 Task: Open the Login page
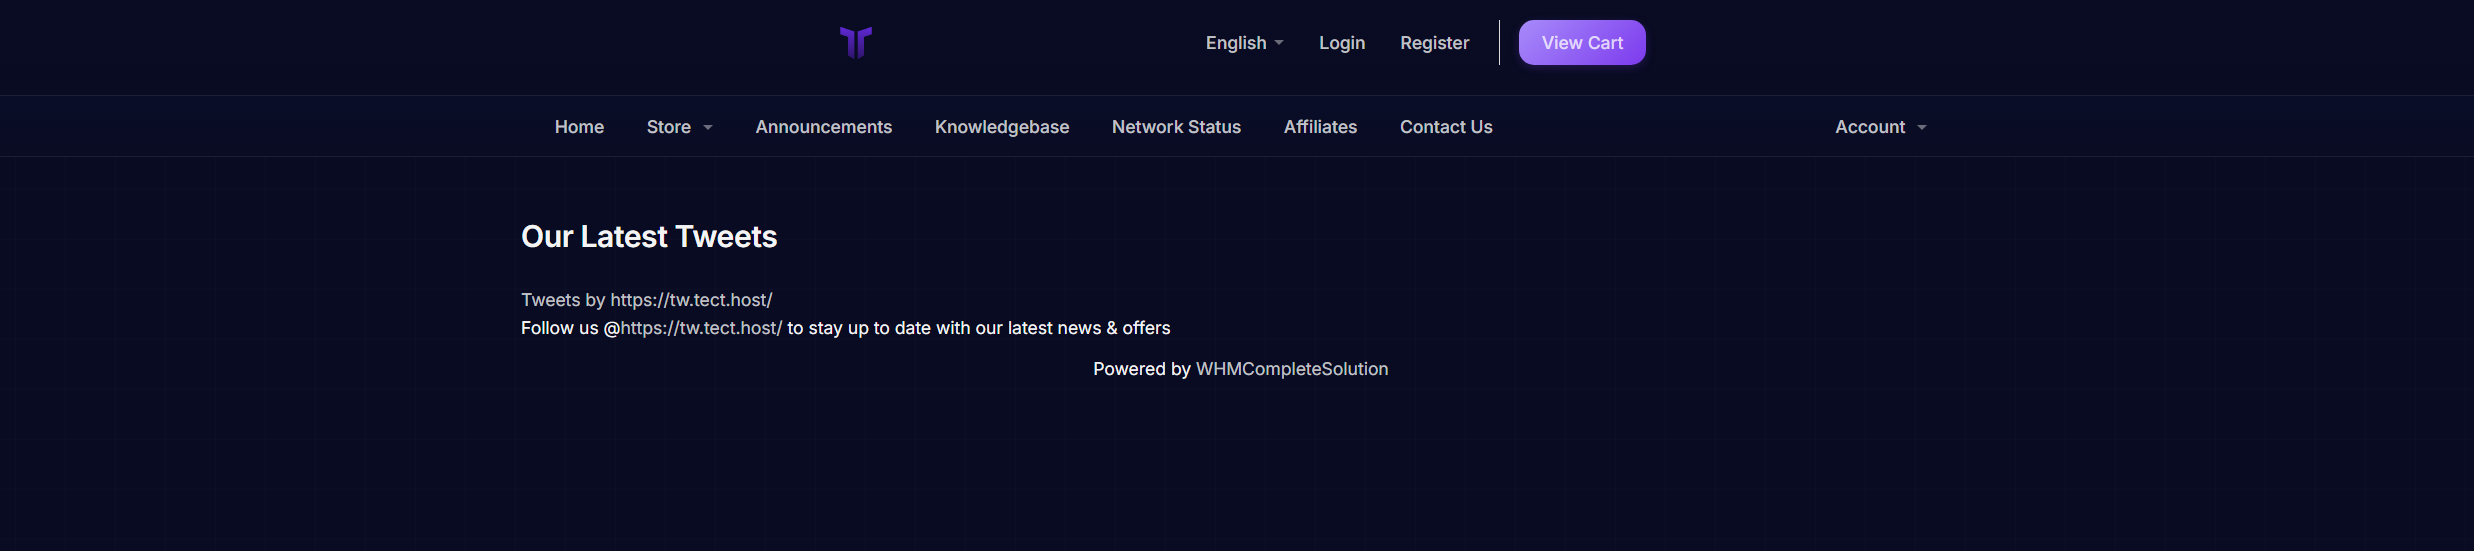pos(1341,43)
